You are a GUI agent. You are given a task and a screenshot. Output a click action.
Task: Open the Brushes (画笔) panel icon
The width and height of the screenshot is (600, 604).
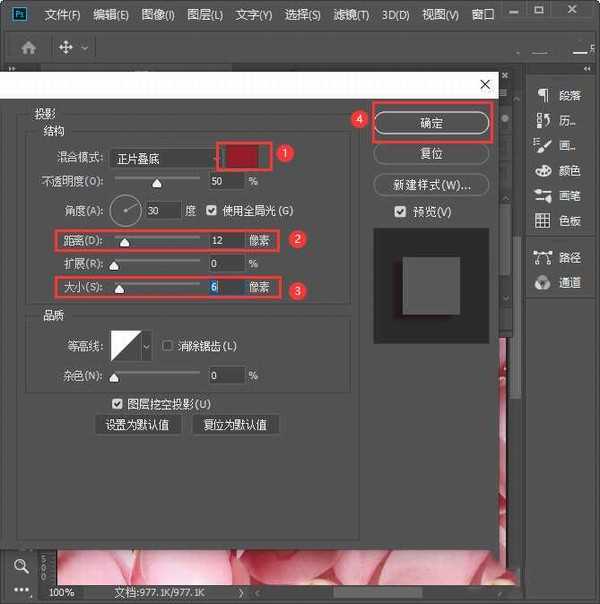pyautogui.click(x=543, y=195)
